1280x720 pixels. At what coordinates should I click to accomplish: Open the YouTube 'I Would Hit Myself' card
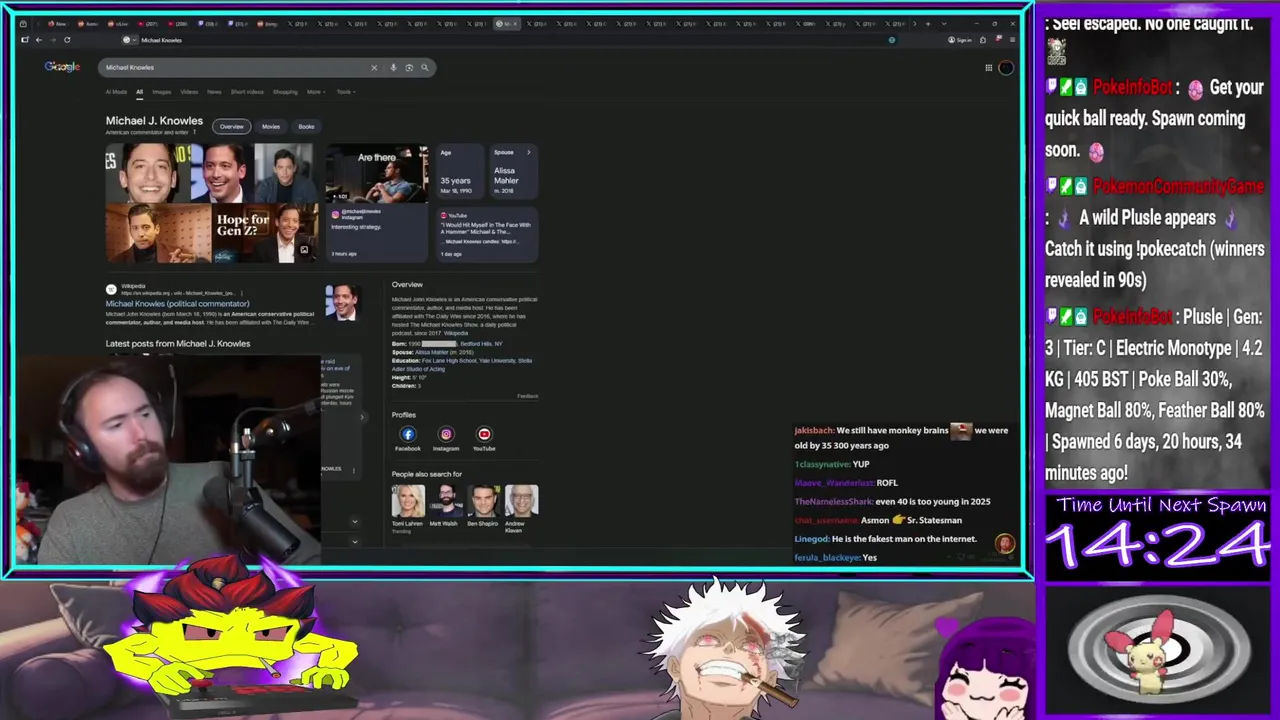[487, 233]
